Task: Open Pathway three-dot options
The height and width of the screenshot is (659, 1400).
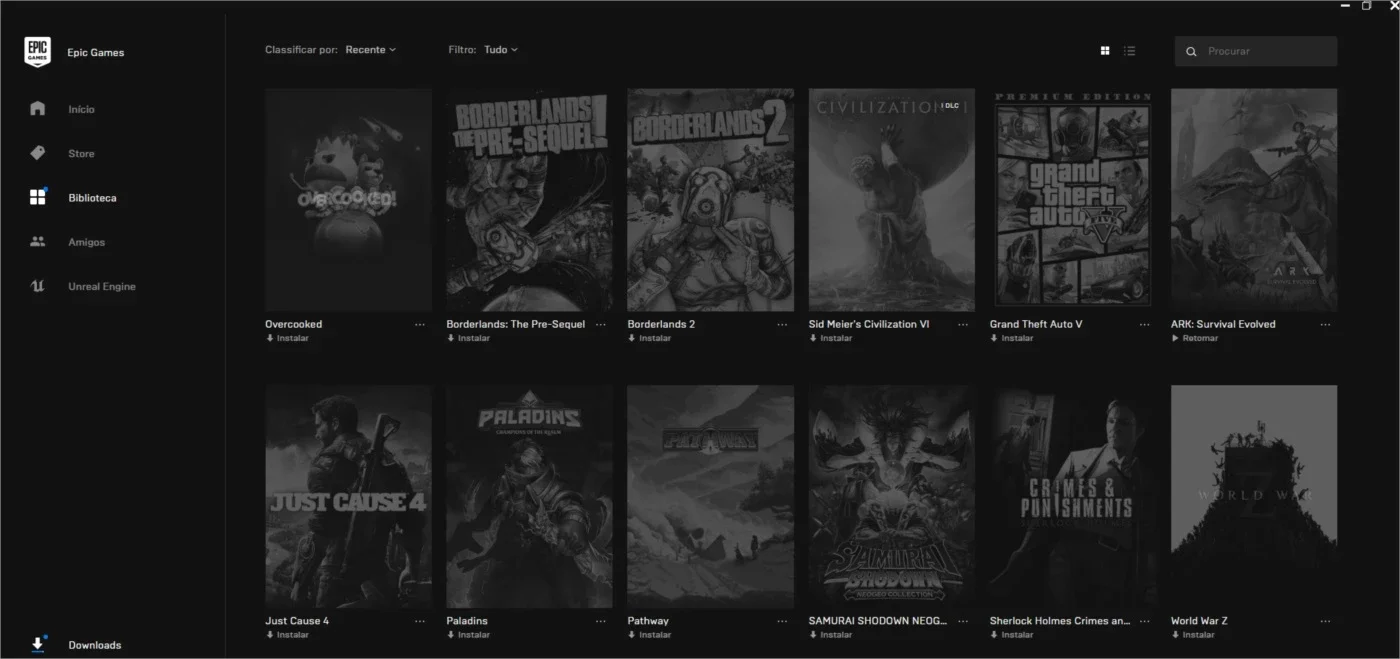Action: pos(782,621)
